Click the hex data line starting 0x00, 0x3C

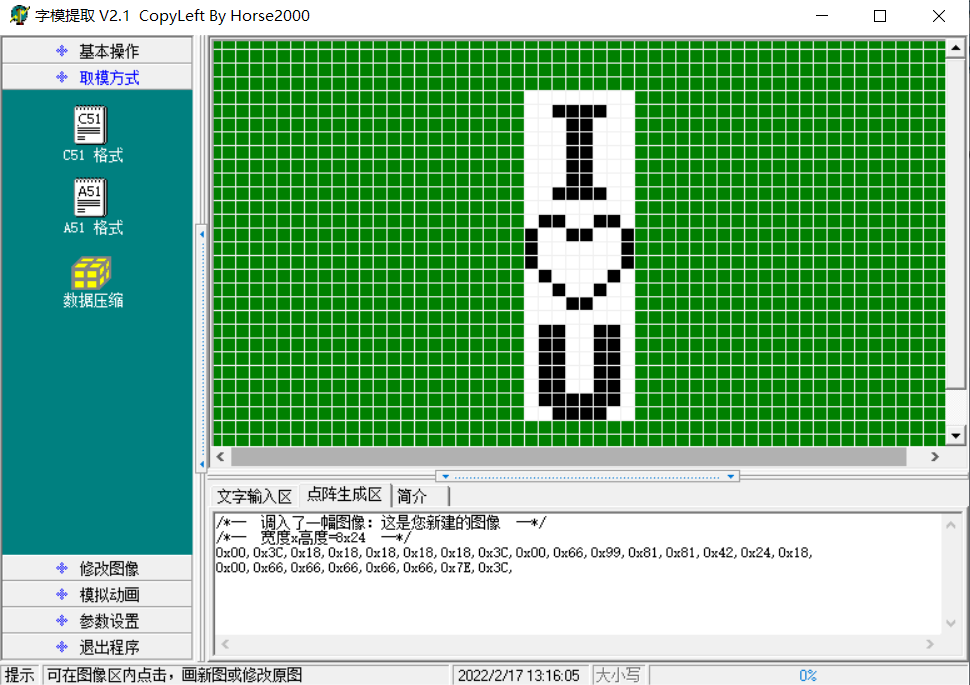click(x=514, y=553)
